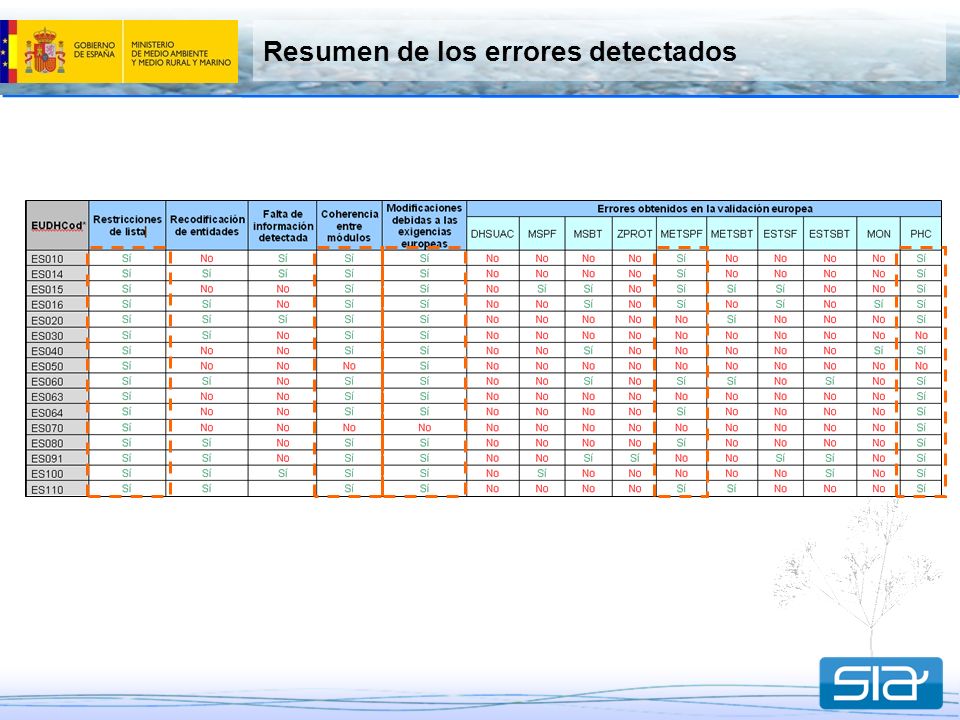The height and width of the screenshot is (720, 960).
Task: Select row label ES020
Action: [x=47, y=320]
